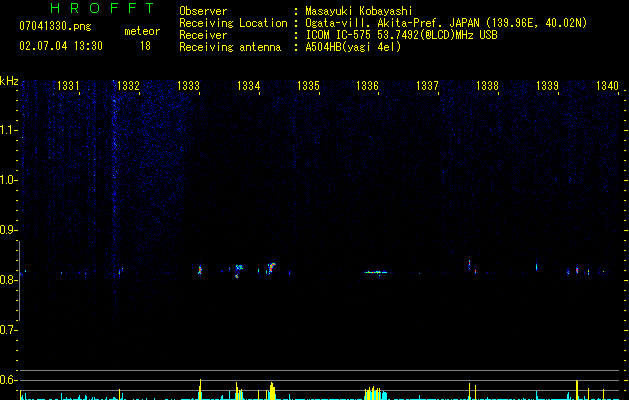This screenshot has height=400, width=629.
Task: Click the kHz axis unit label
Action: coord(9,81)
